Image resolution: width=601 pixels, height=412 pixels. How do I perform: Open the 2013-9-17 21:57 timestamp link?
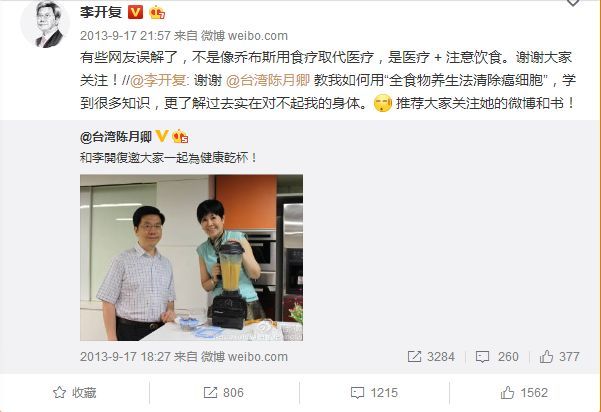pyautogui.click(x=125, y=36)
